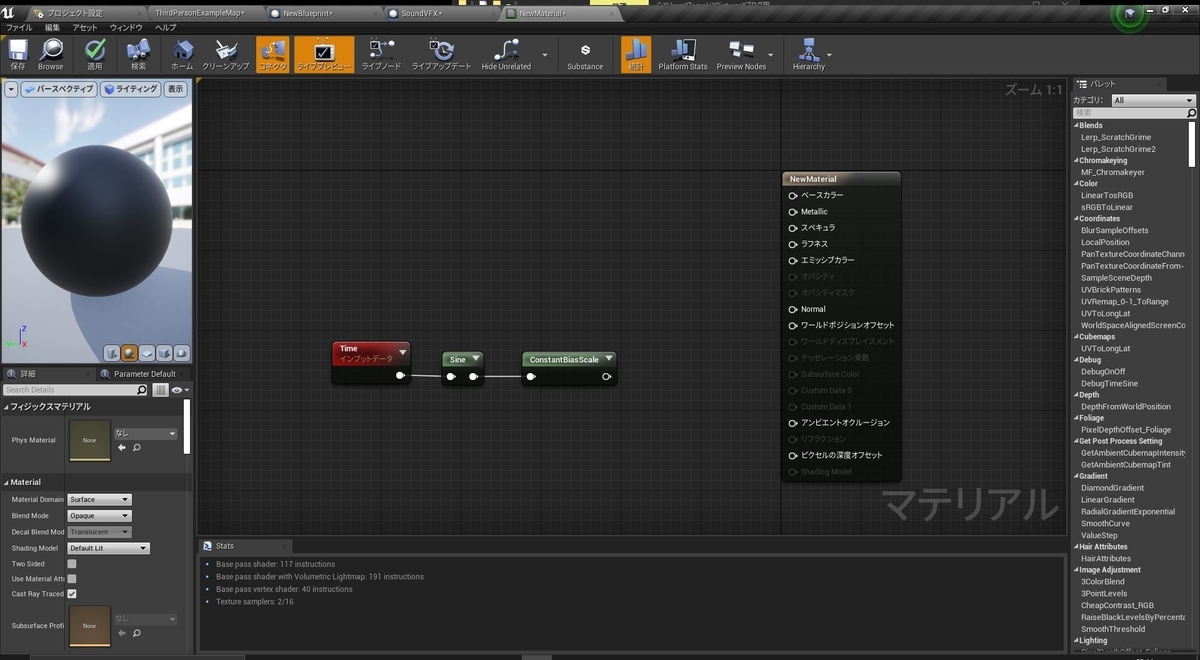
Task: Open Shading Model Default Lit dropdown
Action: pyautogui.click(x=108, y=548)
